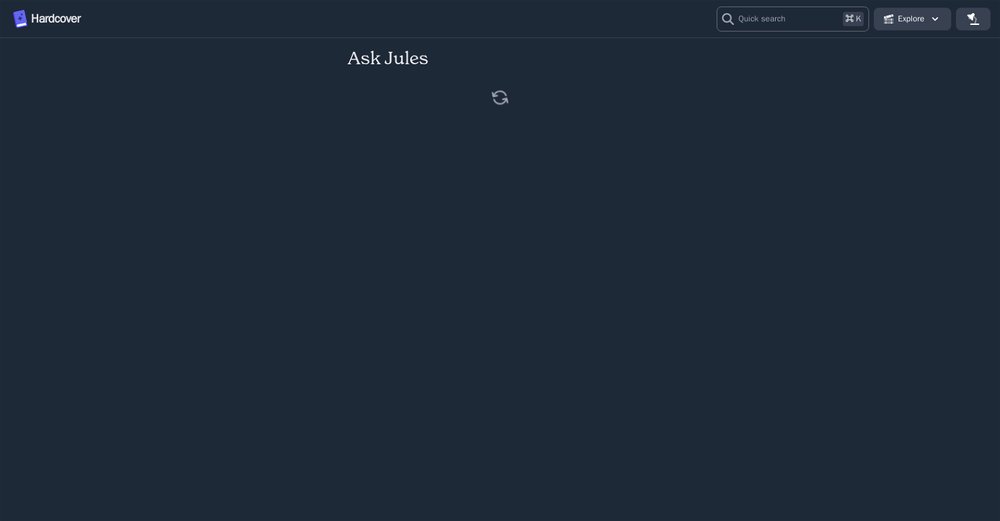
Task: Expand the Explore dropdown chevron
Action: (x=935, y=19)
